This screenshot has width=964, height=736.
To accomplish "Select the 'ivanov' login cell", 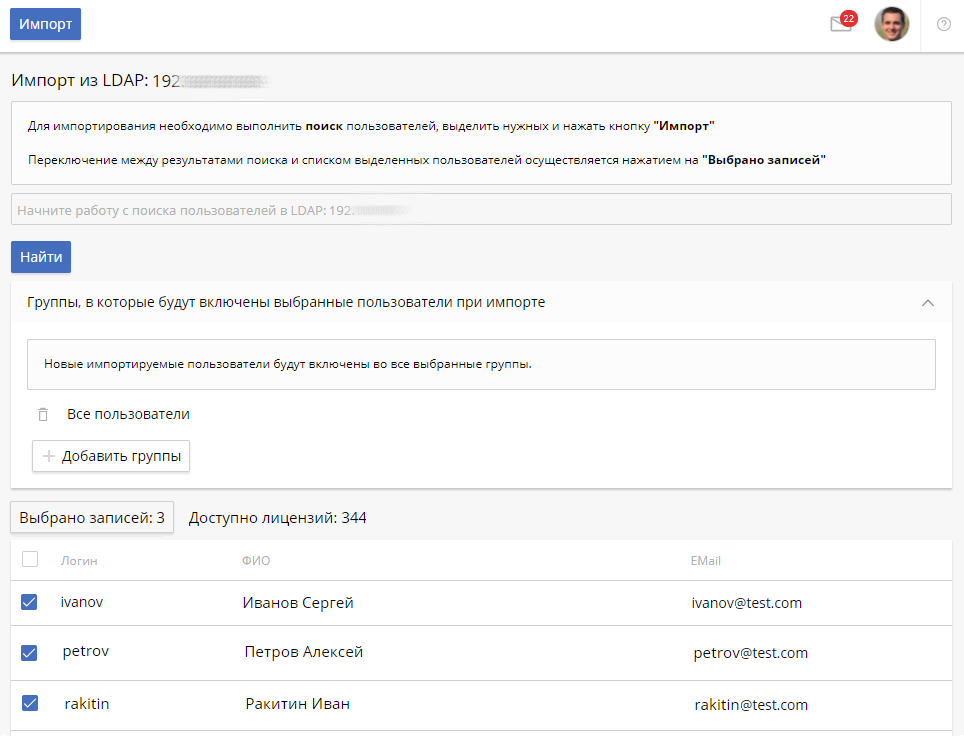I will tap(82, 602).
